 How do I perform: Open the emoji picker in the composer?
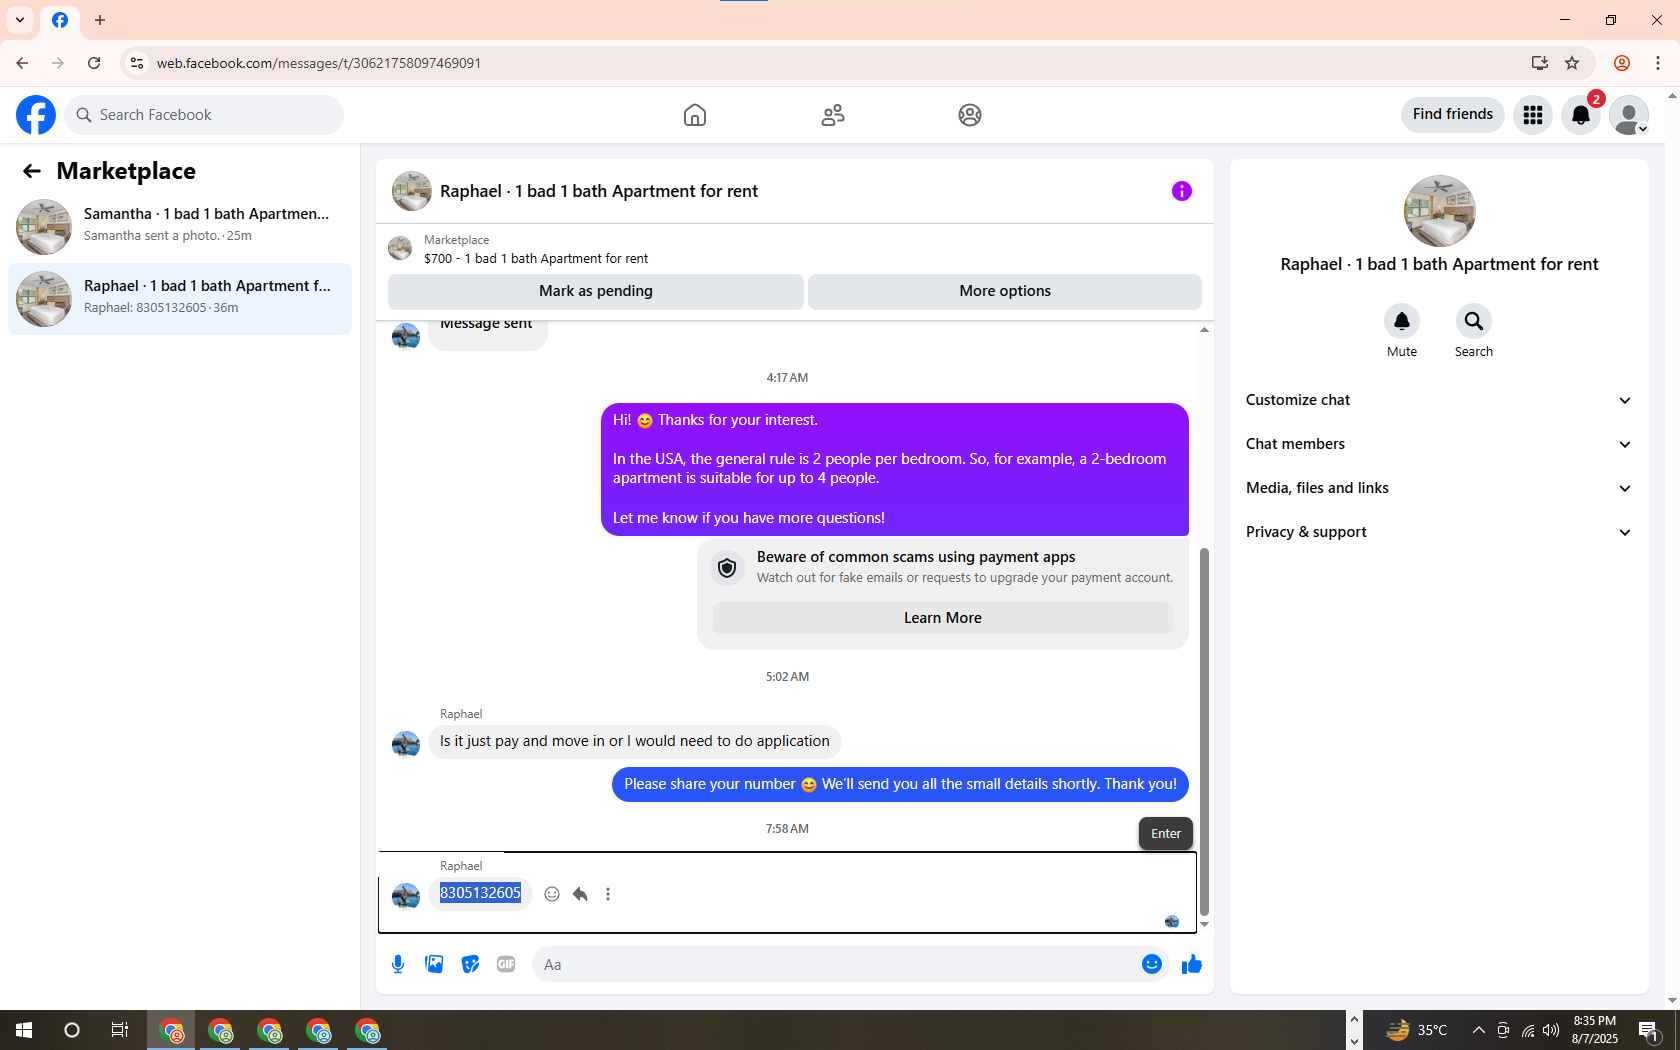click(1152, 964)
